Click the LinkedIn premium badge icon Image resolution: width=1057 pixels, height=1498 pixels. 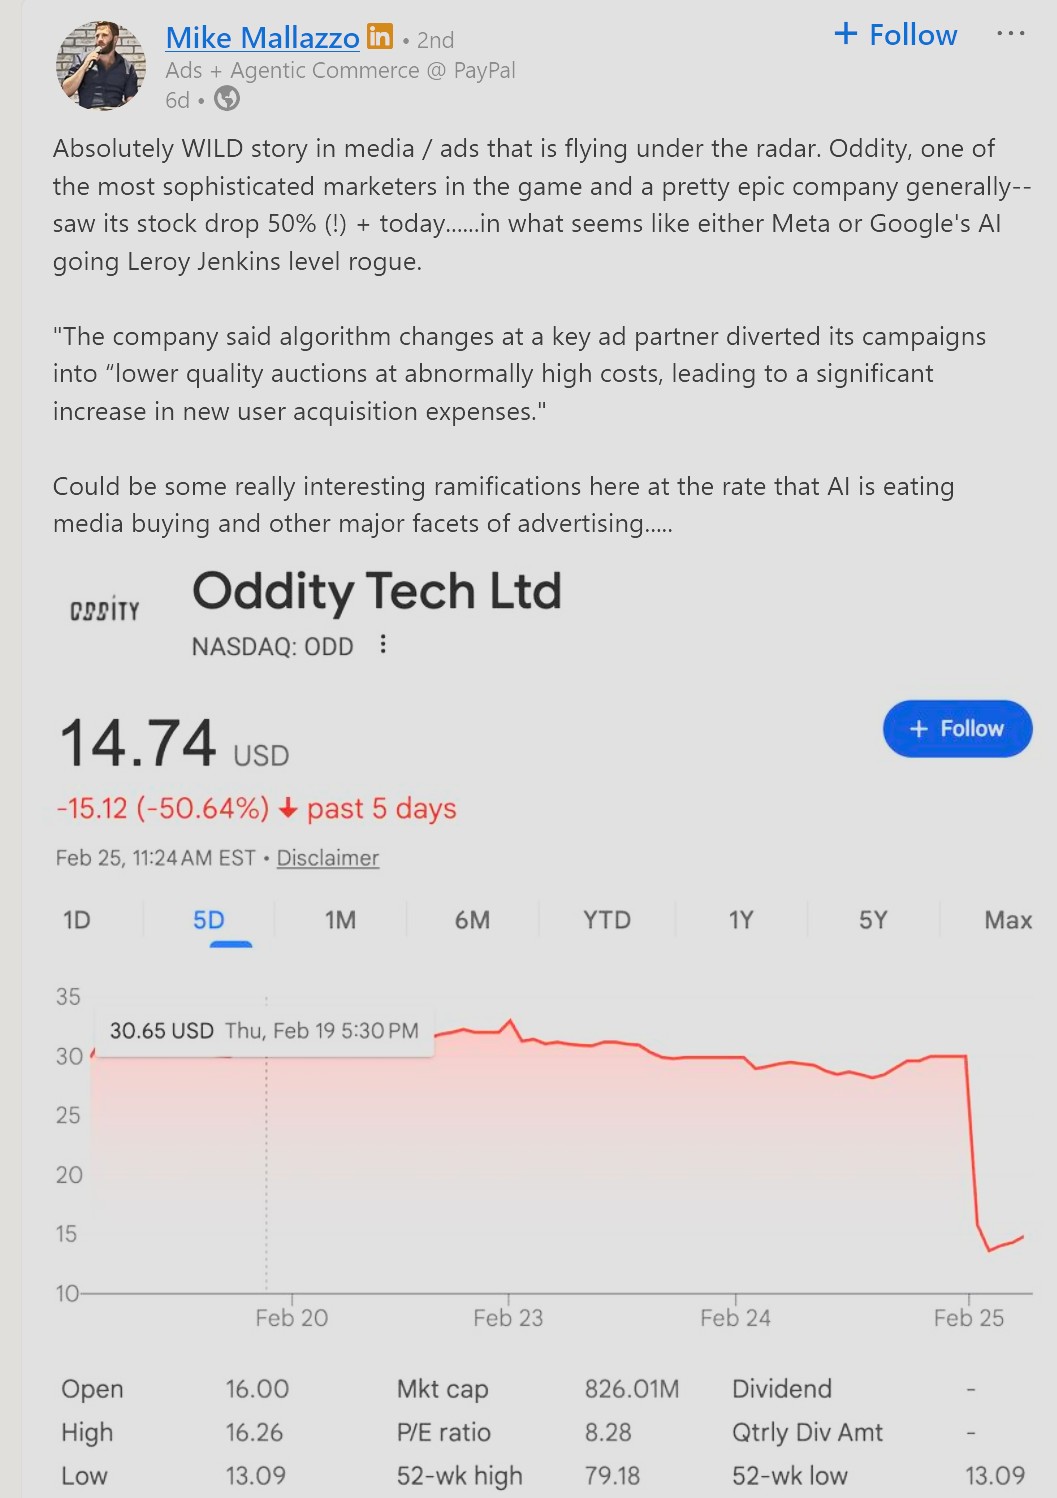[380, 37]
